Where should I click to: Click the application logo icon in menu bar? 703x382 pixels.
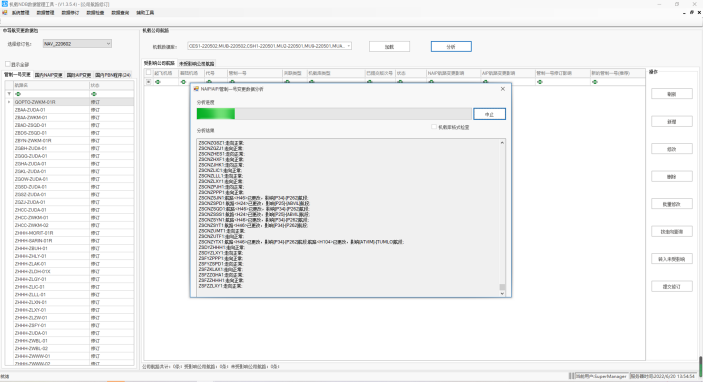click(x=5, y=13)
